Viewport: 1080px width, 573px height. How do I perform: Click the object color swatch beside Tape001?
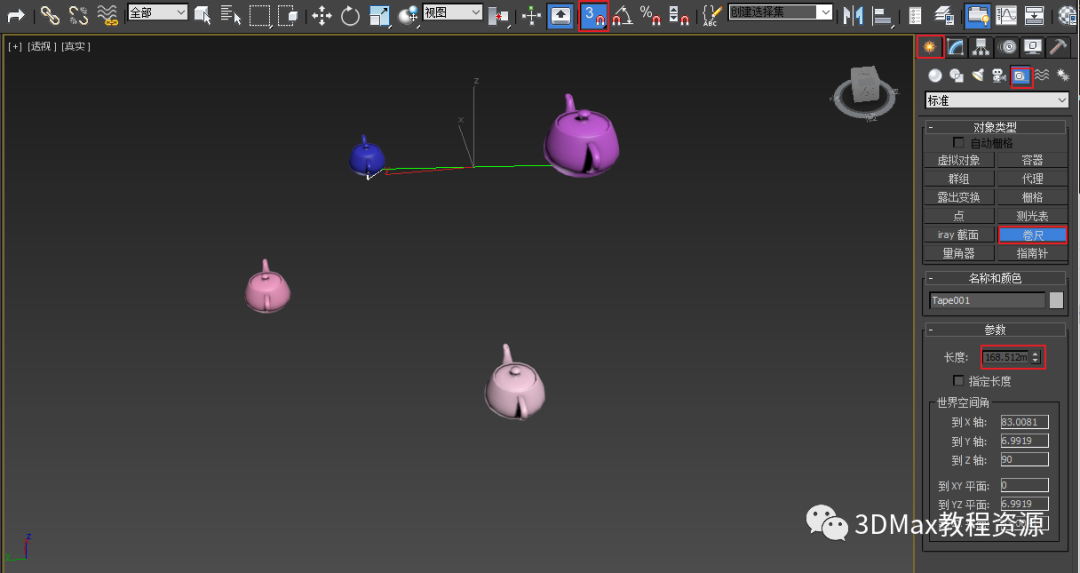[x=1056, y=300]
